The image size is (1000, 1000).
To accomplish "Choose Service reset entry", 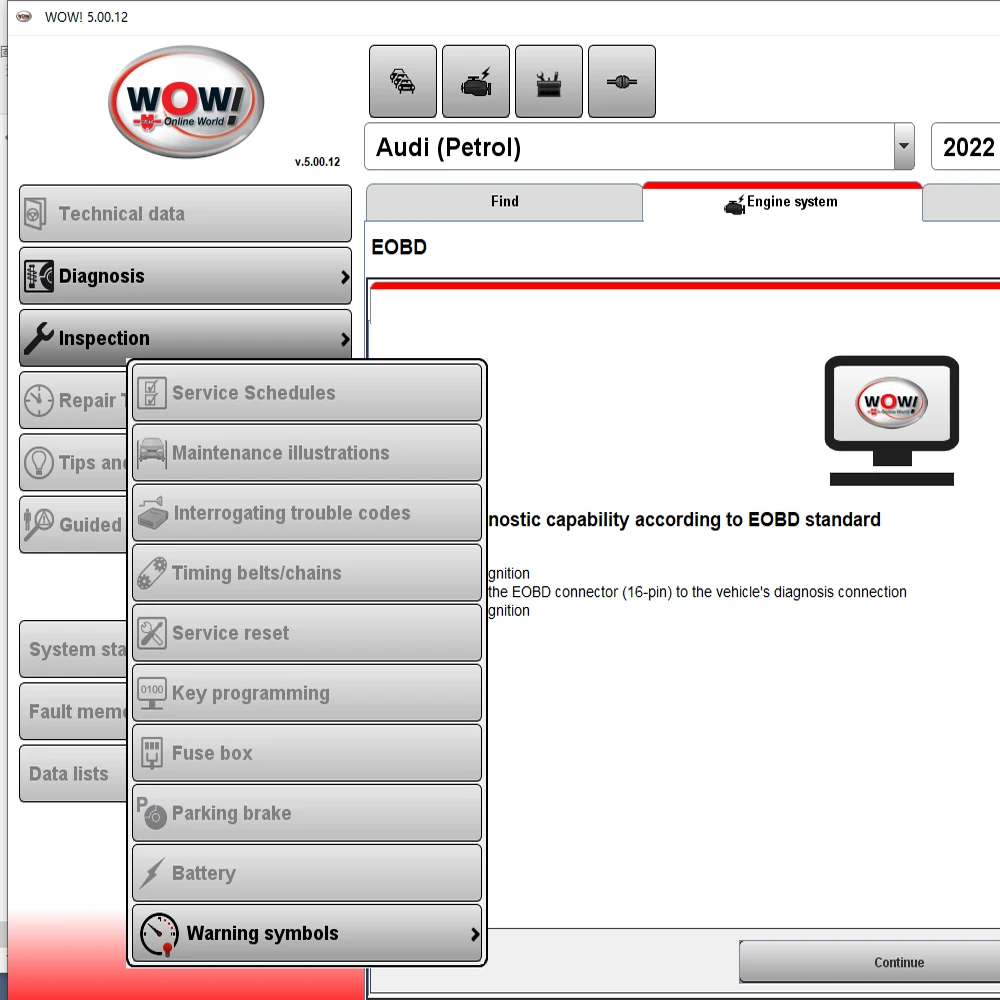I will [x=307, y=633].
